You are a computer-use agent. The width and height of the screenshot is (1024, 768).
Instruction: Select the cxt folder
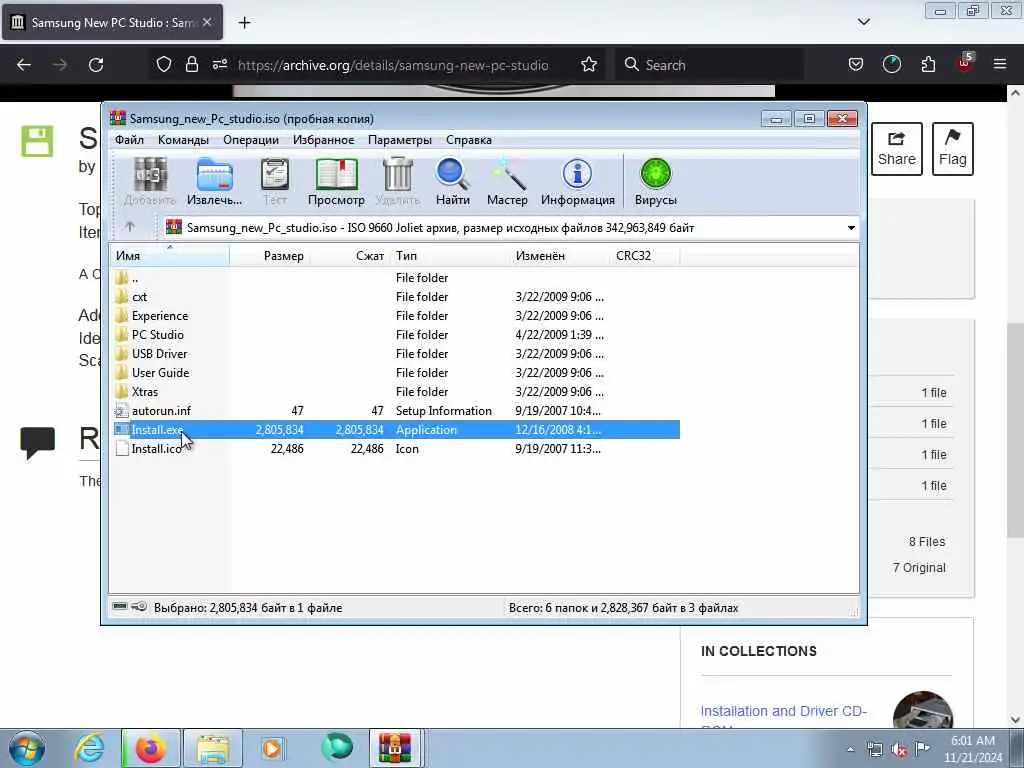click(139, 296)
